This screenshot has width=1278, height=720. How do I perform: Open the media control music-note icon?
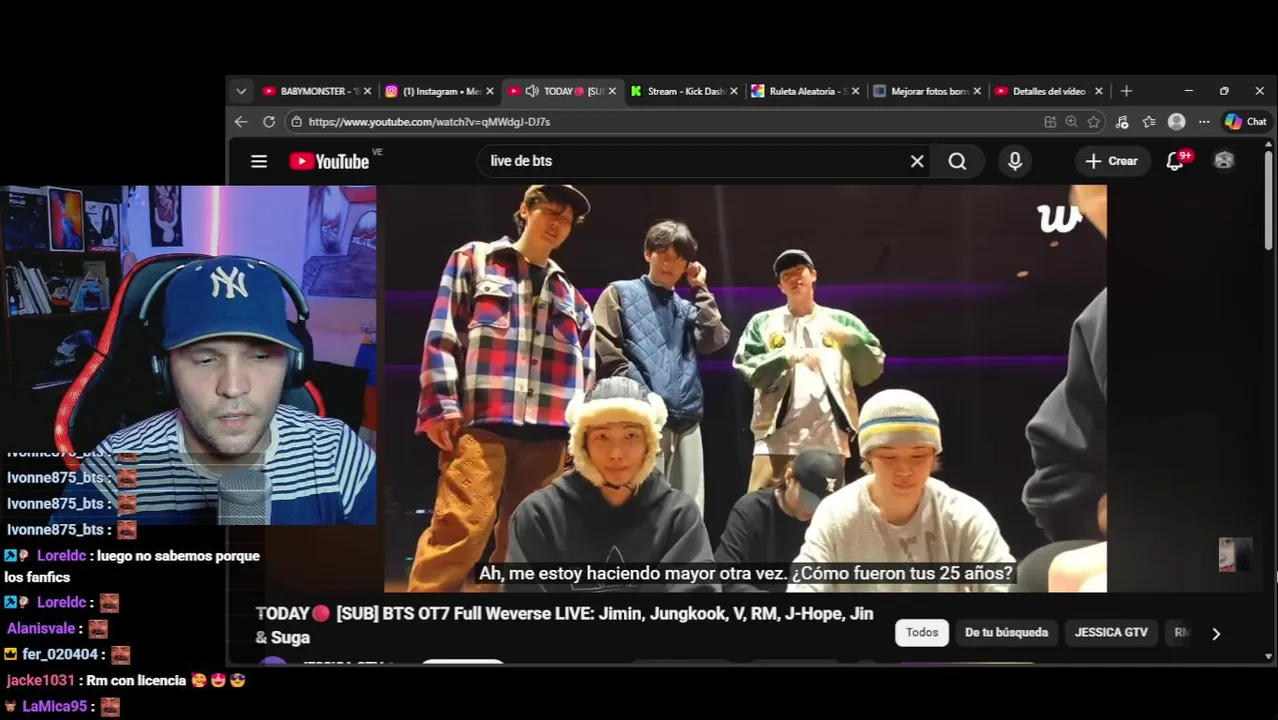[1122, 121]
